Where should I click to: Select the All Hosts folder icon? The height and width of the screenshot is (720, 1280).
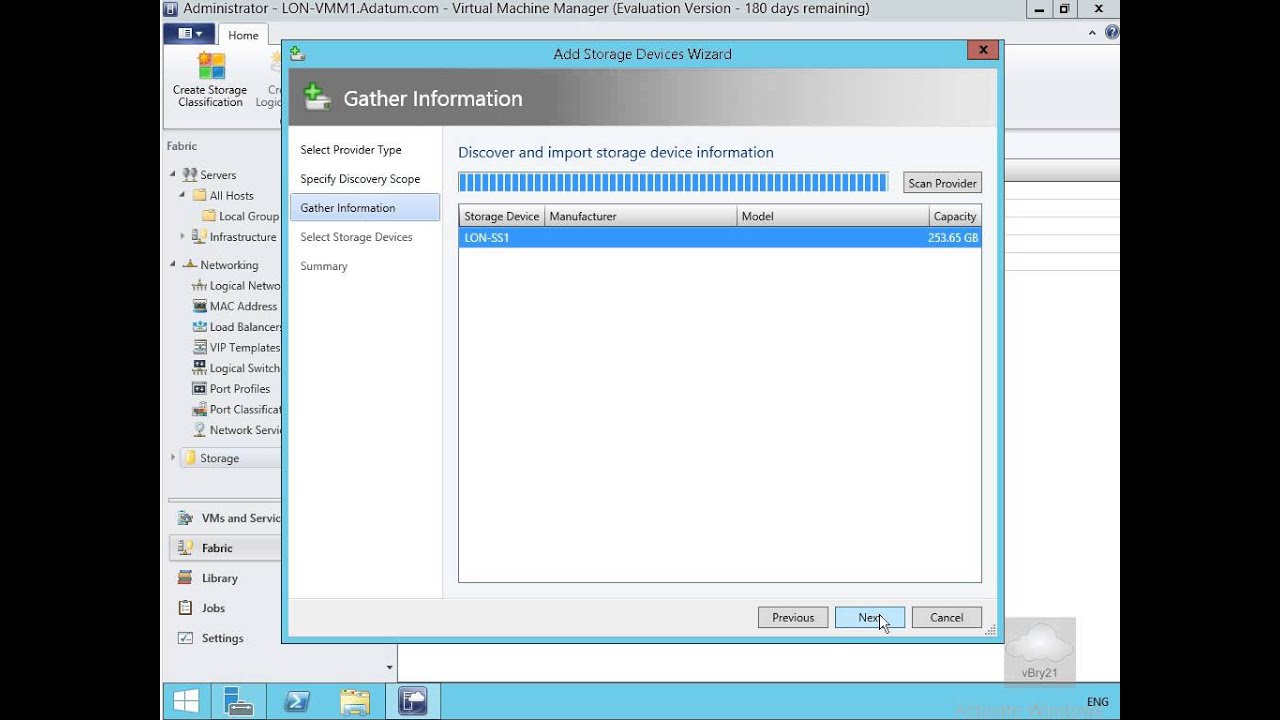click(199, 195)
